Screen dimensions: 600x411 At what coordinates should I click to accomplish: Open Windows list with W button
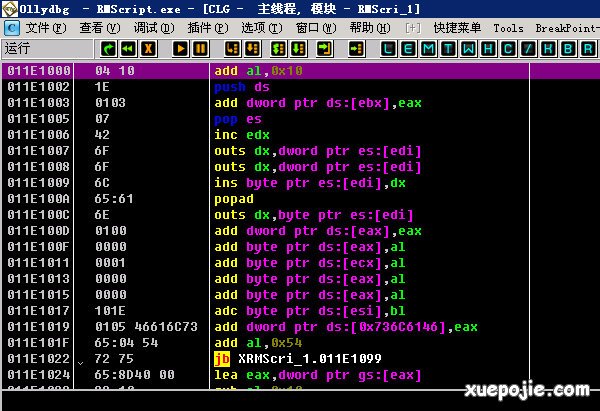point(468,49)
